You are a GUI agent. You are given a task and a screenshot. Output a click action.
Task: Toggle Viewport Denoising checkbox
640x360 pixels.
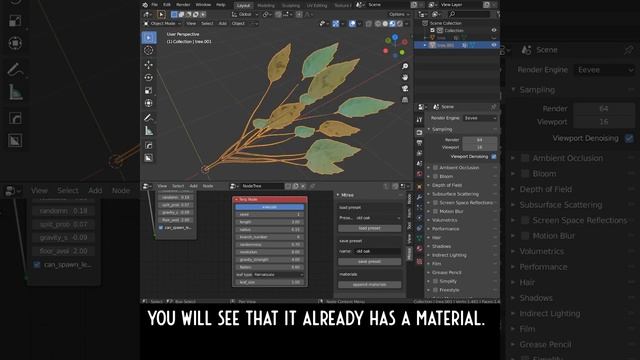pyautogui.click(x=494, y=156)
